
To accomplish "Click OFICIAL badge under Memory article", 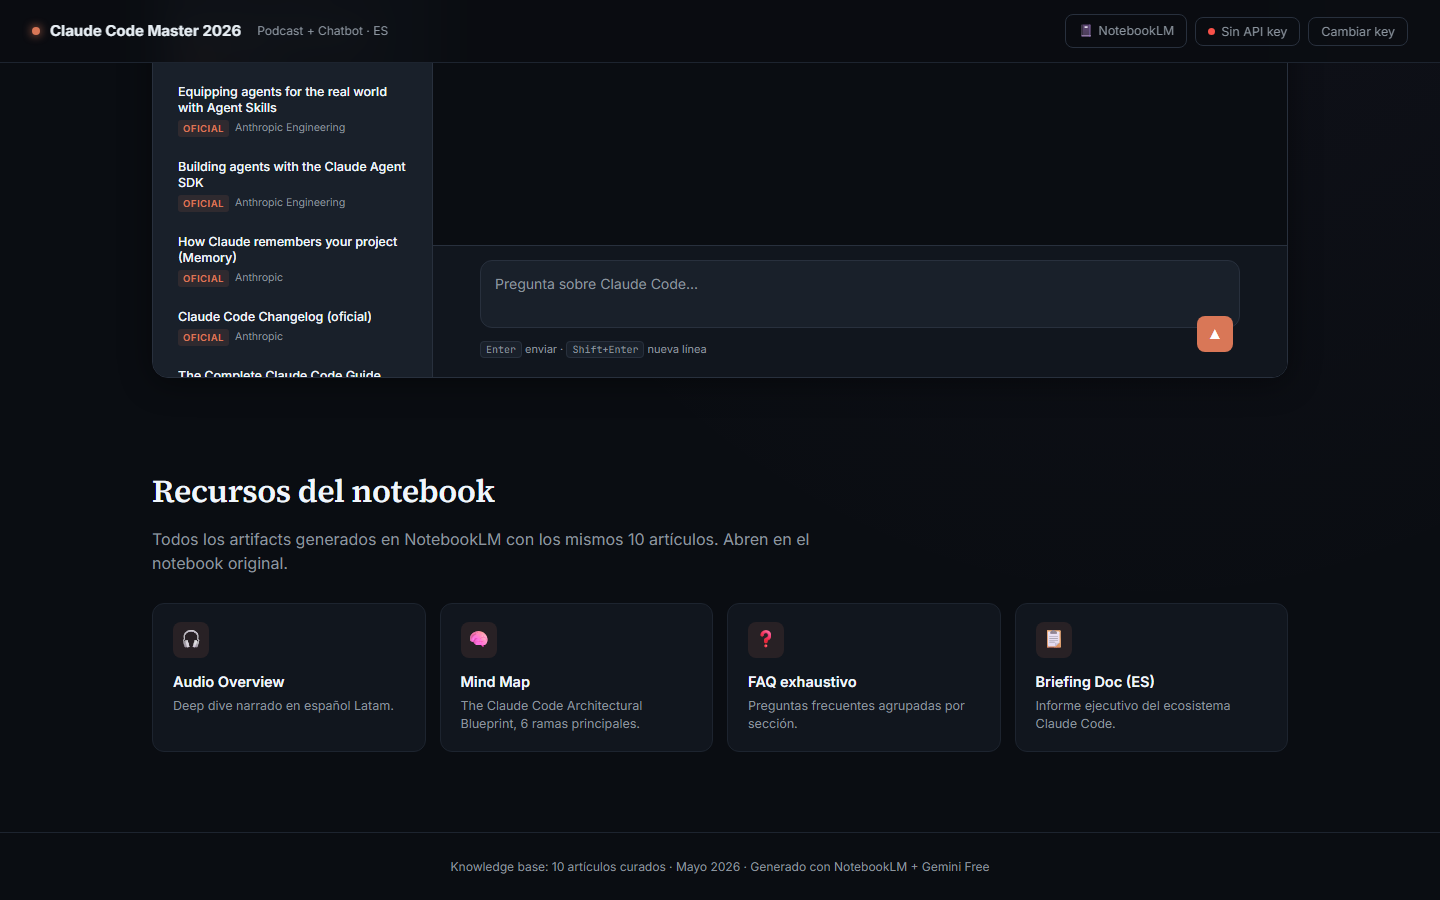I will (x=203, y=278).
